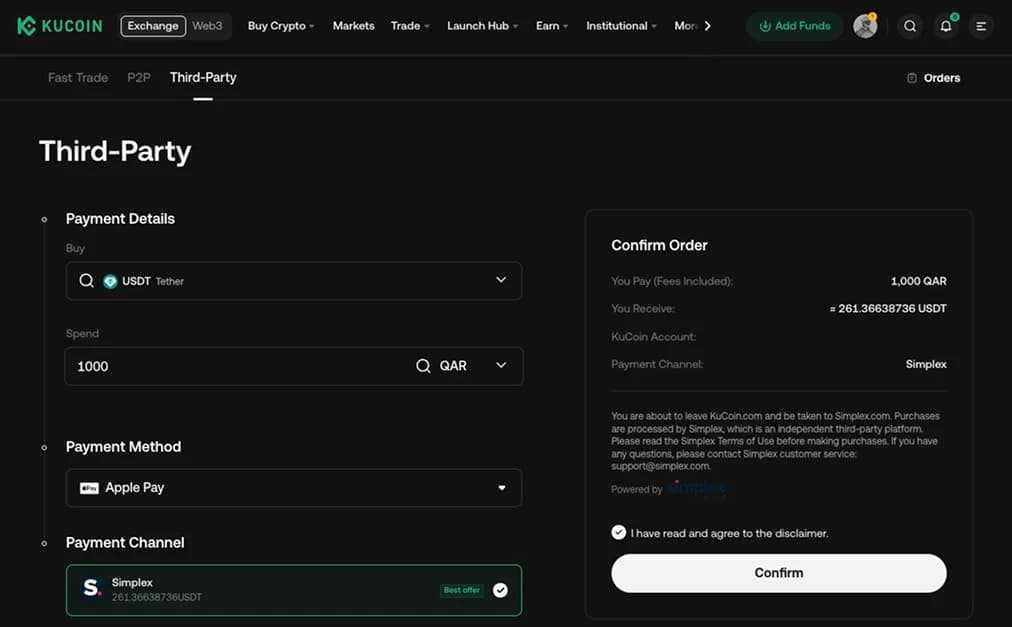Go to Markets page
Viewport: 1012px width, 627px height.
click(x=354, y=26)
